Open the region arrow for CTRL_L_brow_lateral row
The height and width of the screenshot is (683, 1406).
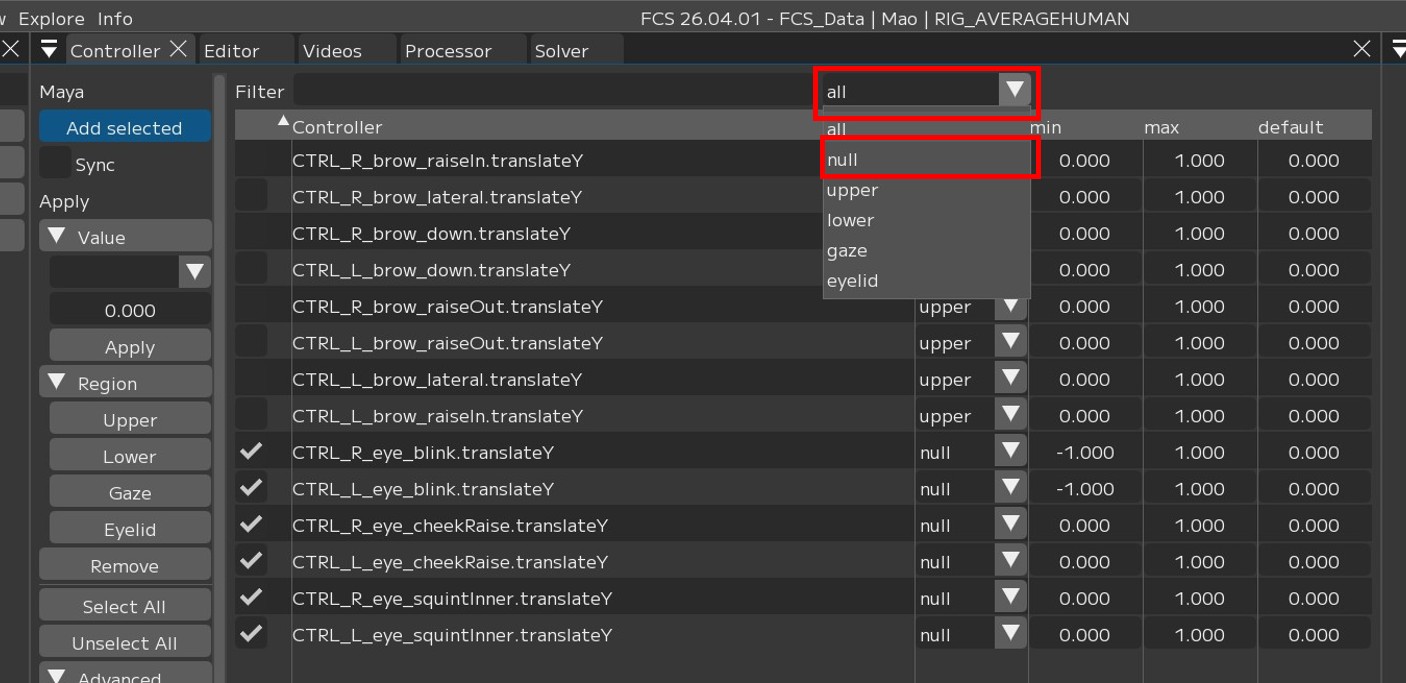pyautogui.click(x=1011, y=379)
